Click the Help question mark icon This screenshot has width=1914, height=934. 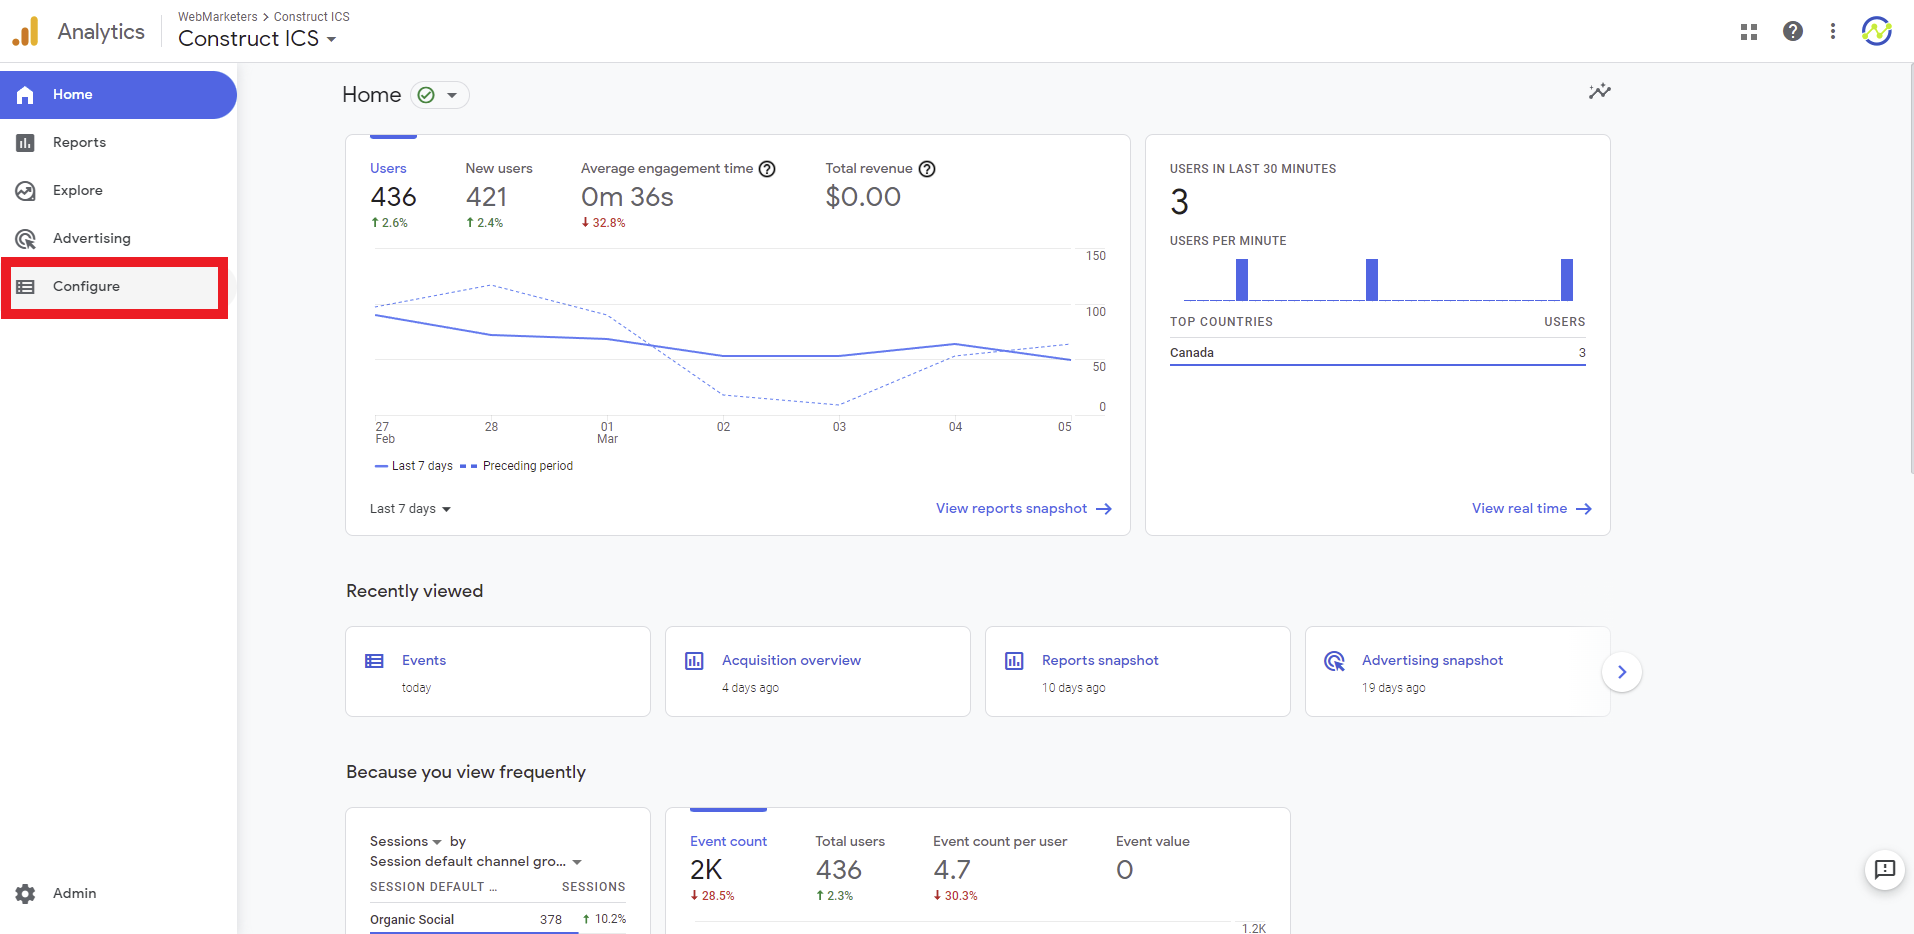coord(1792,32)
